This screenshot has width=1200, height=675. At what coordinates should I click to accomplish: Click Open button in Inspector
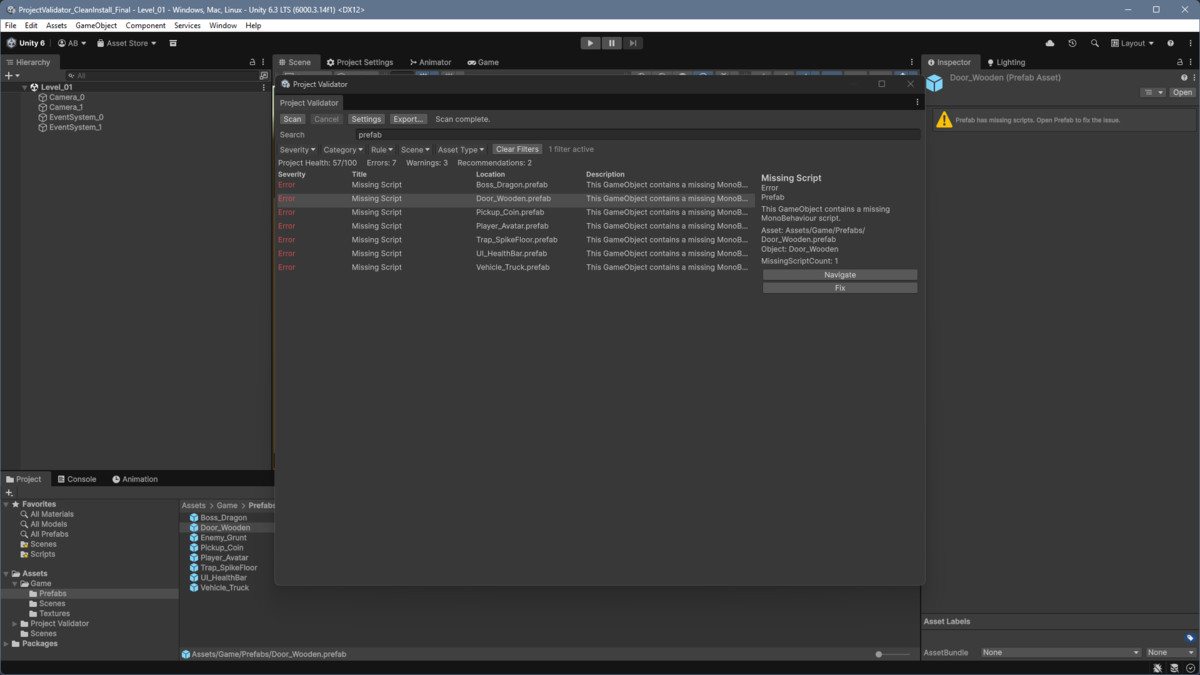1183,92
